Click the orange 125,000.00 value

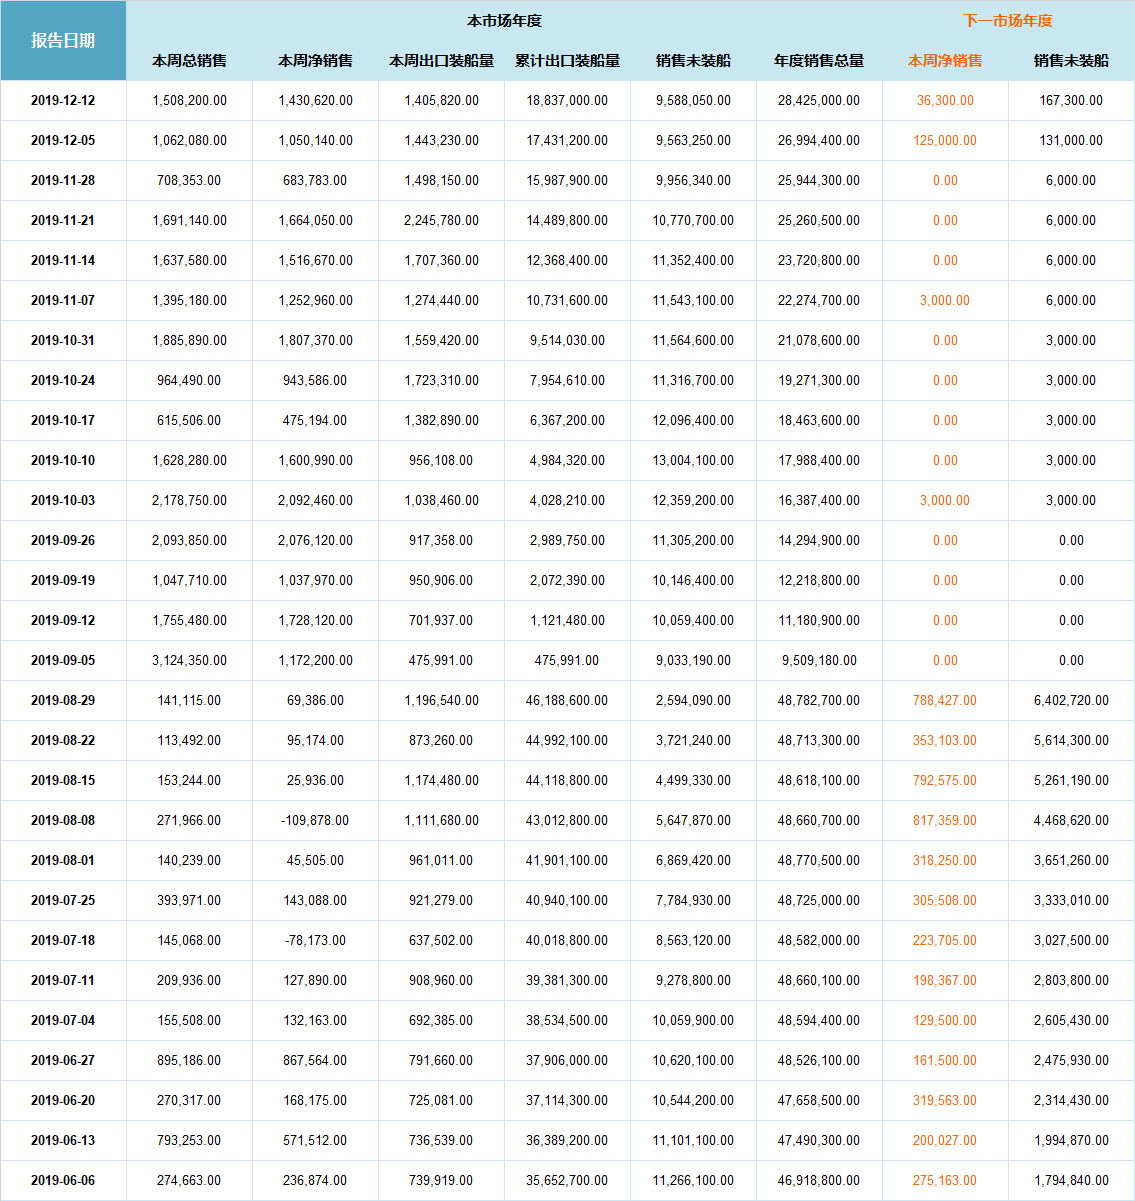point(944,140)
